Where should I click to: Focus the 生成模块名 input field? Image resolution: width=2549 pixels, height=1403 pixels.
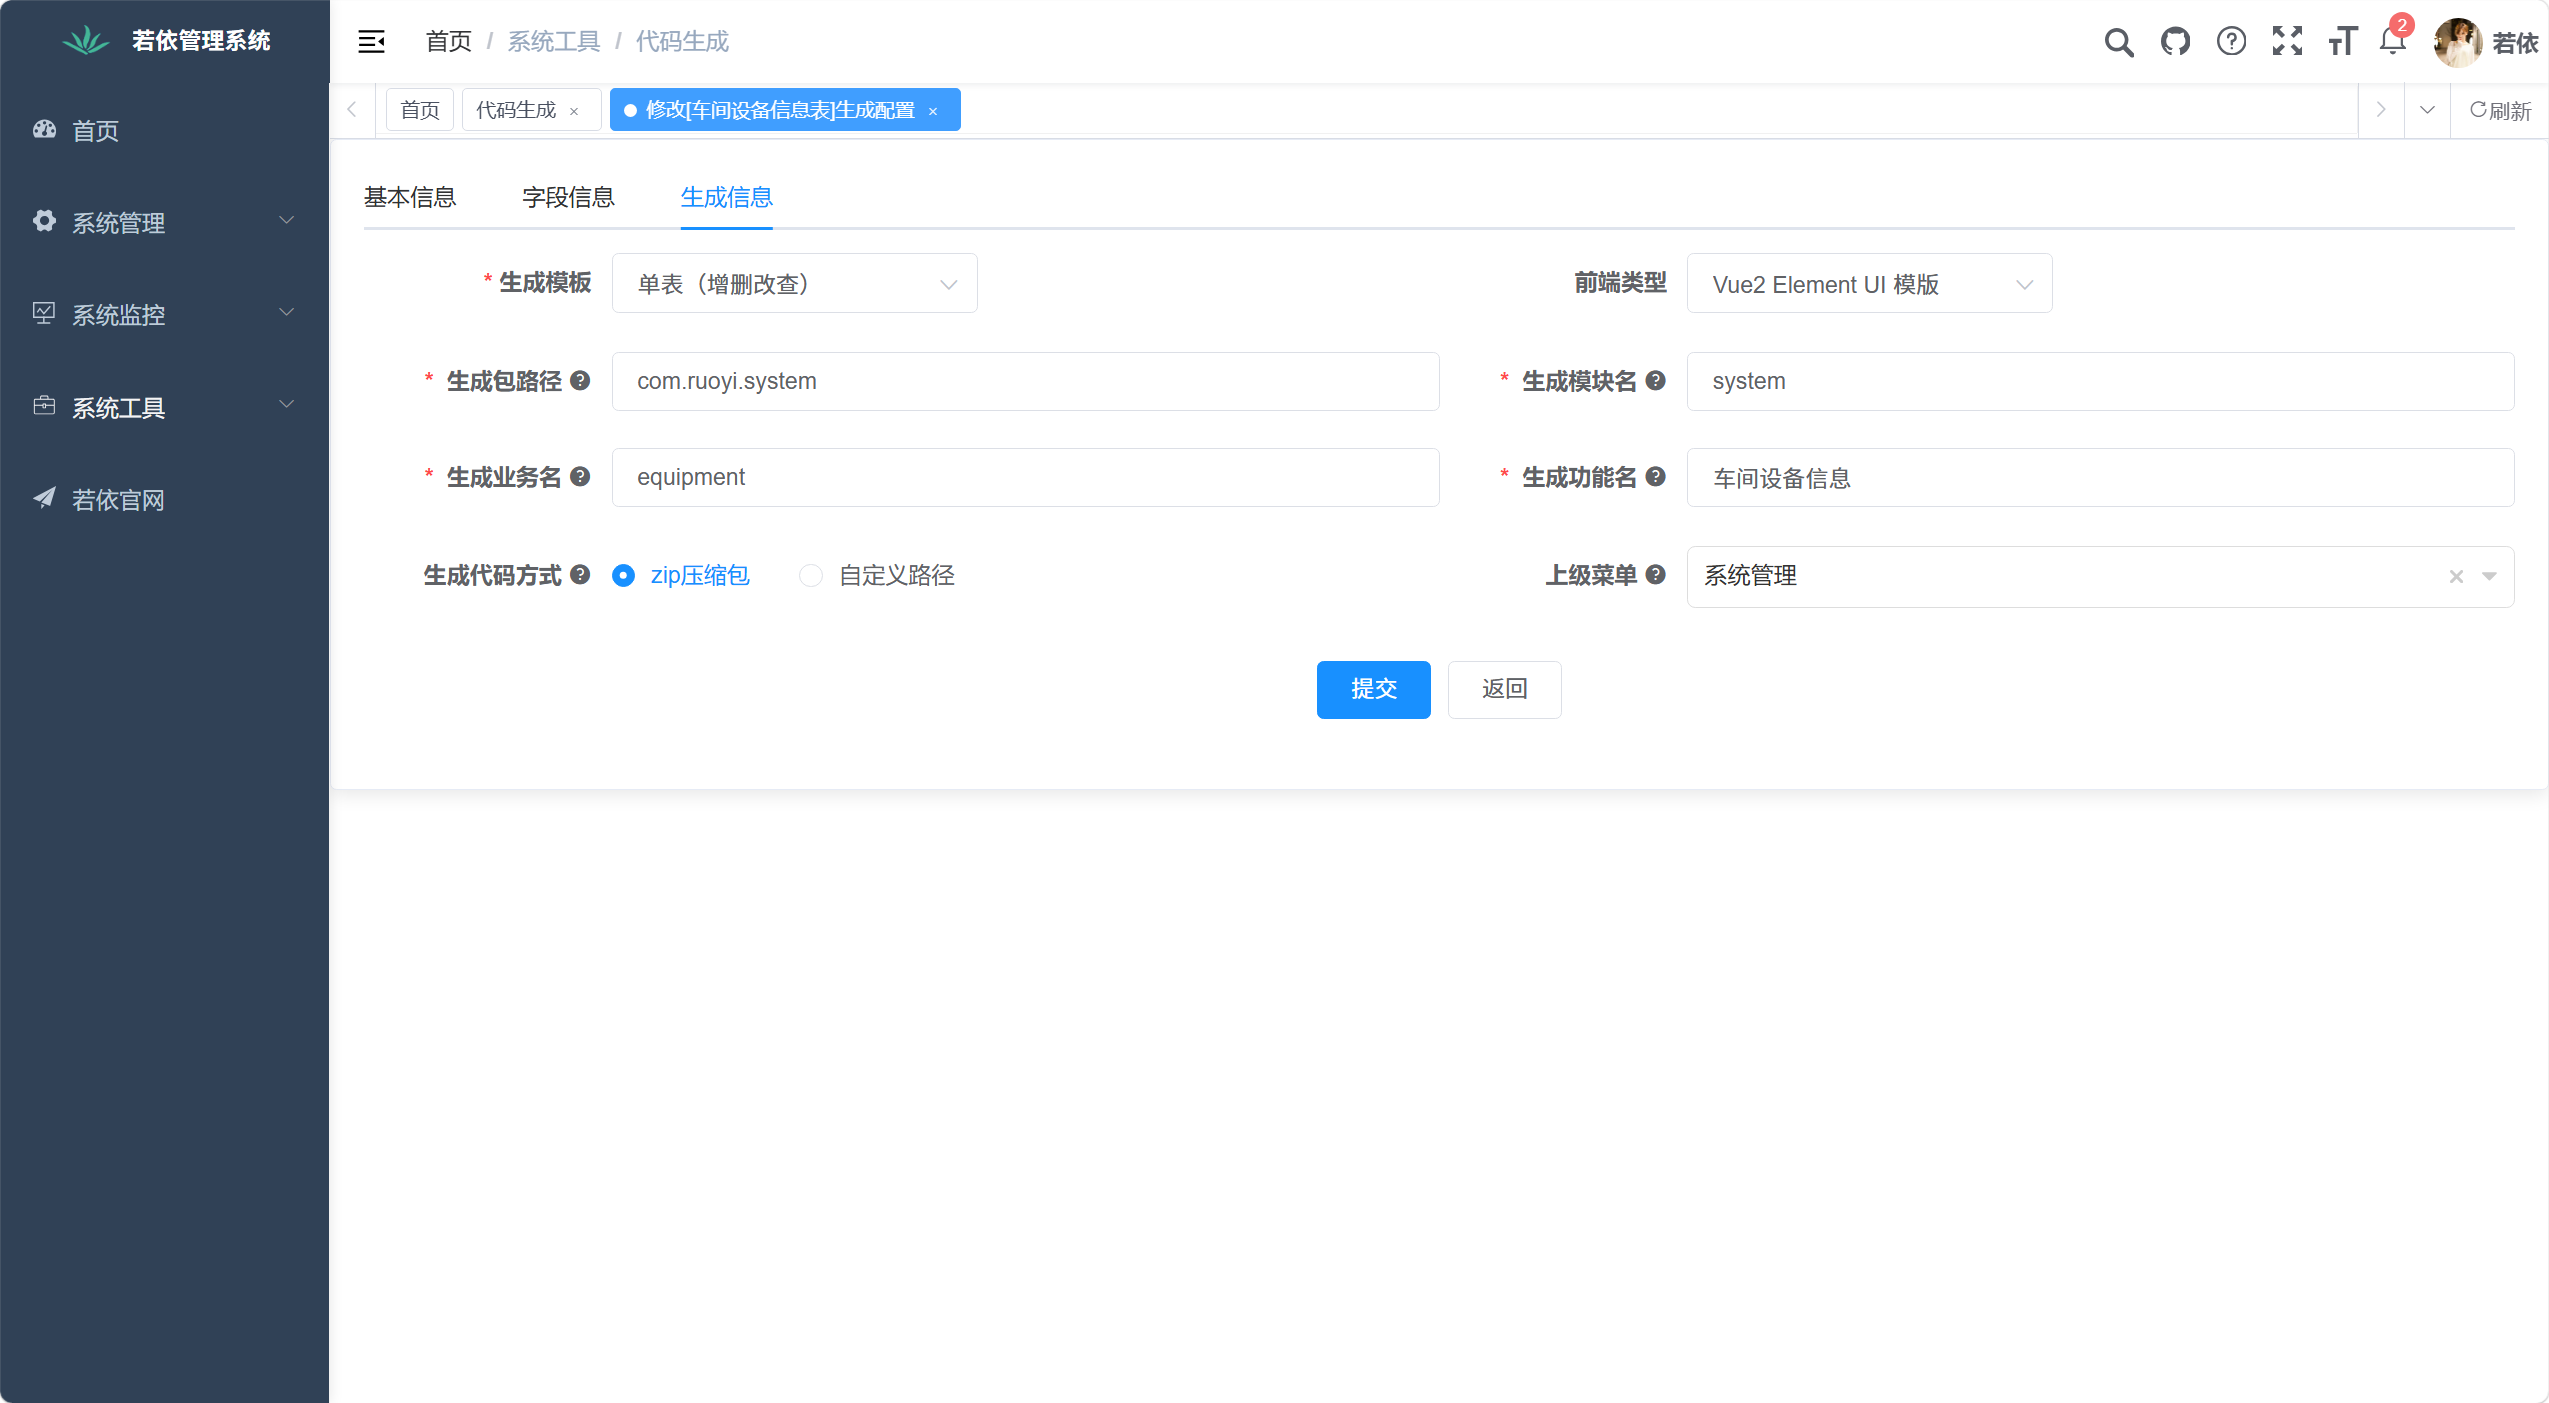coord(2100,381)
